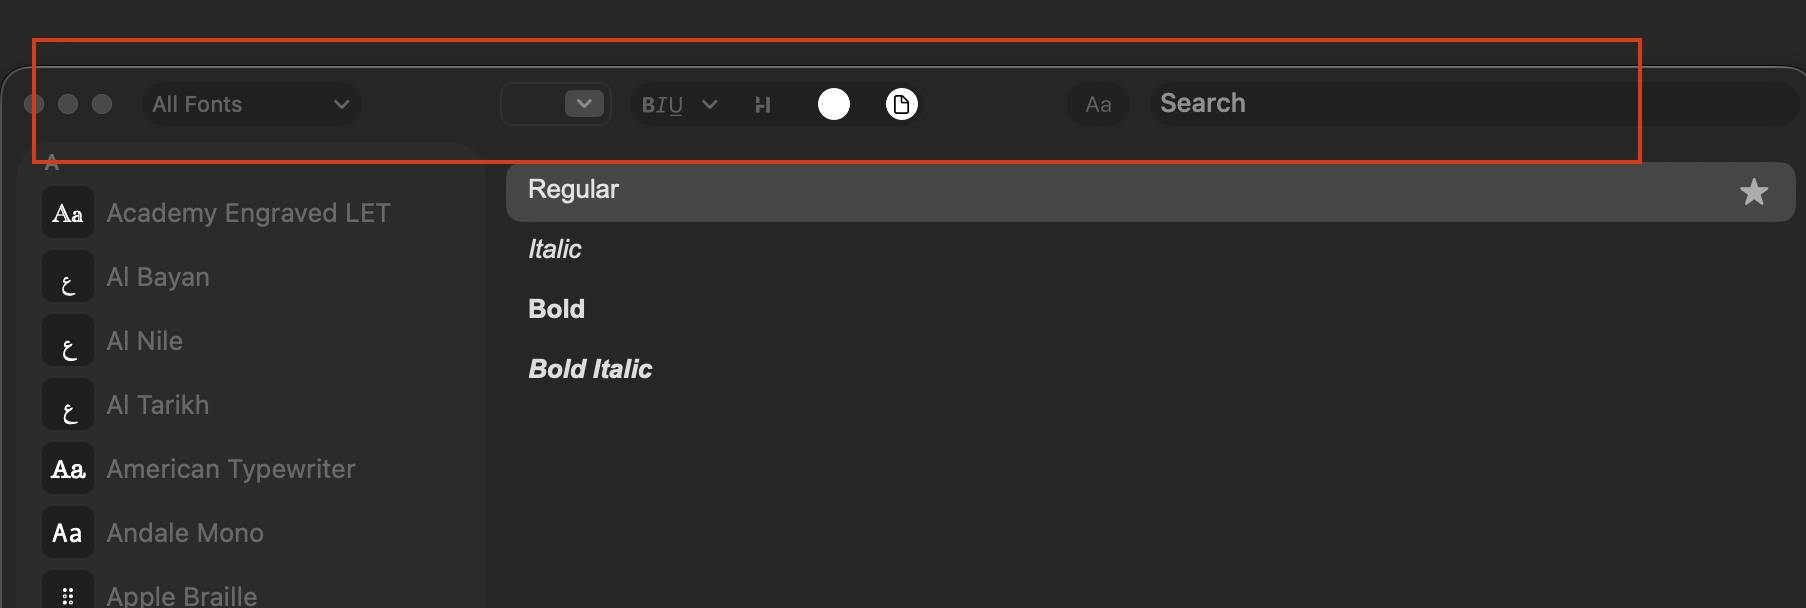Click the Aa preview icon beside Search
1806x608 pixels.
point(1098,104)
